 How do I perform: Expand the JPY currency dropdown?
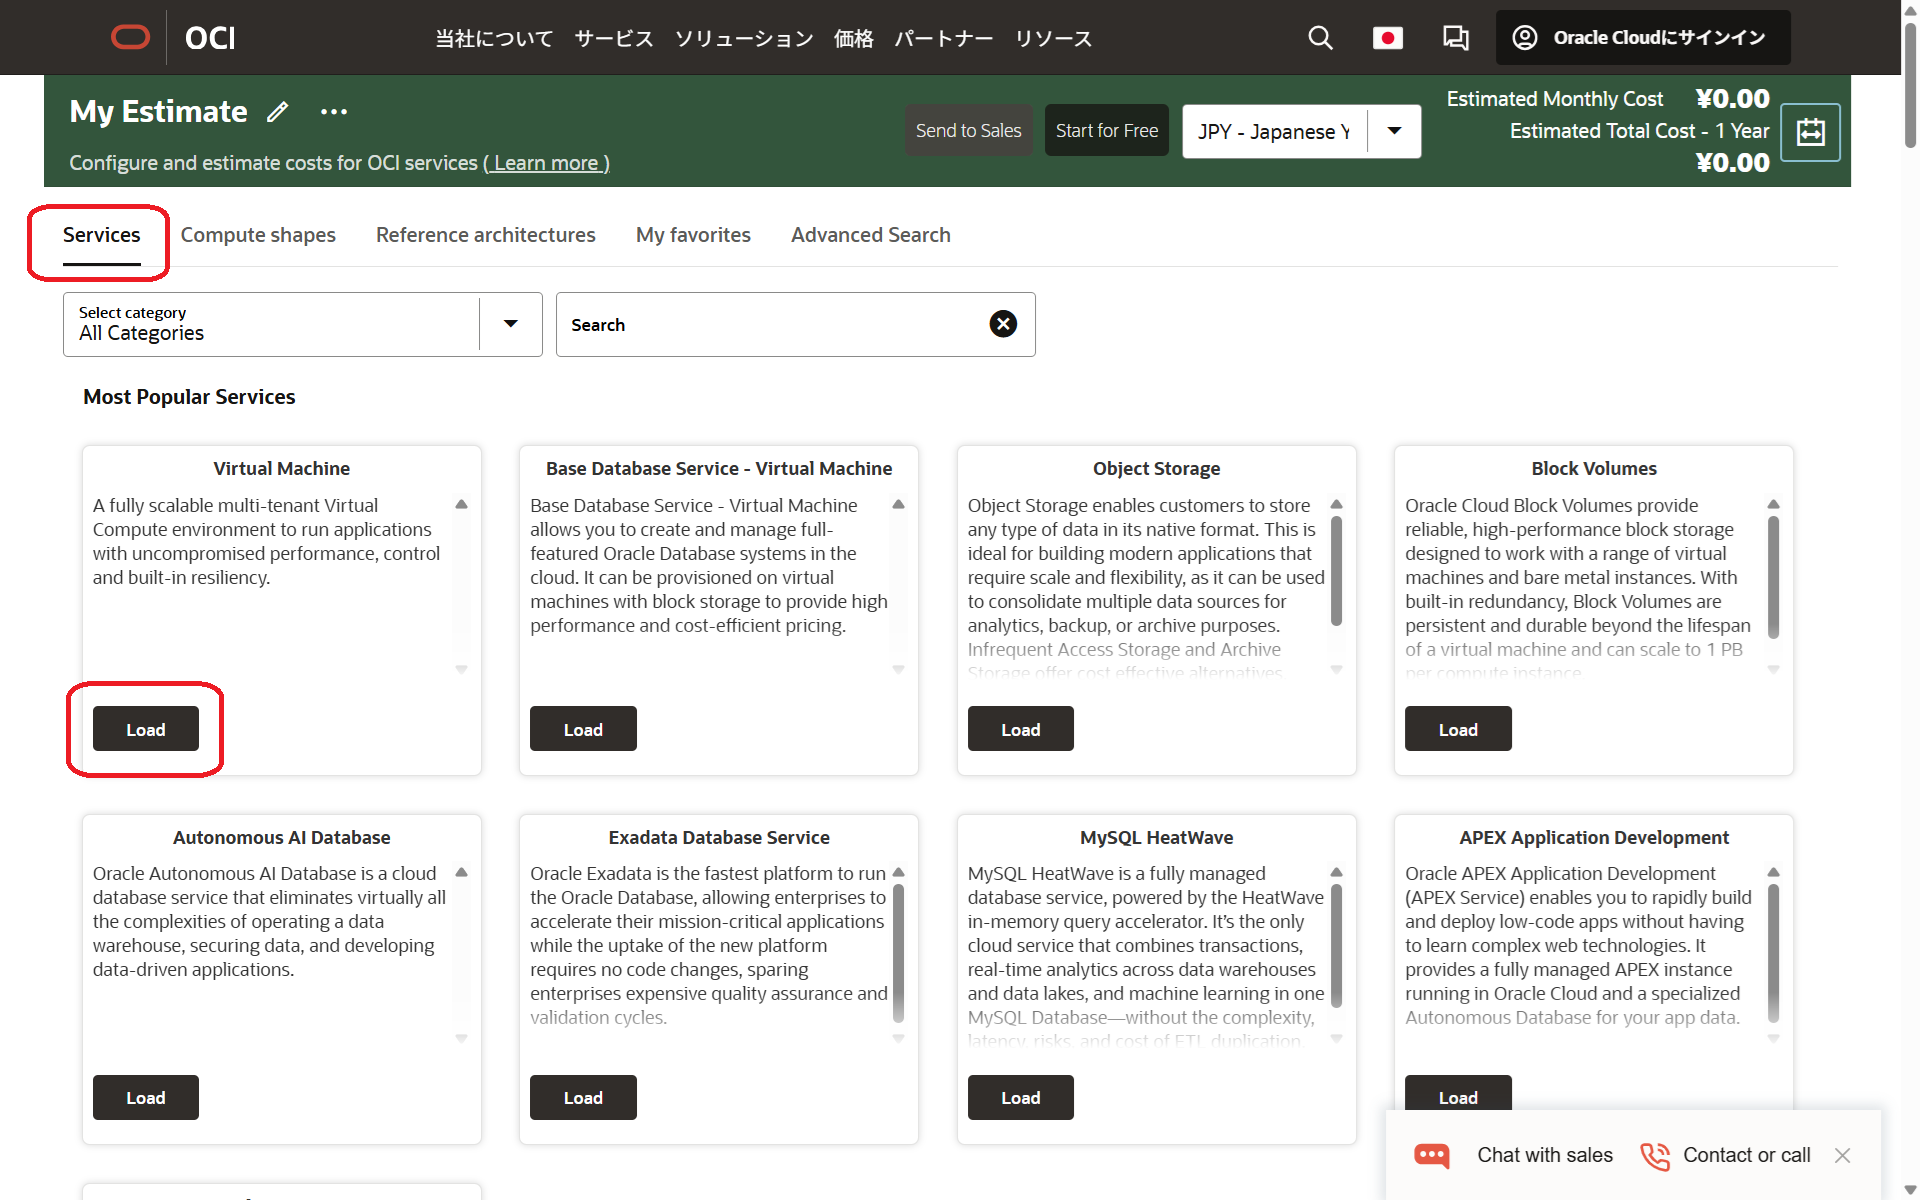[1394, 131]
